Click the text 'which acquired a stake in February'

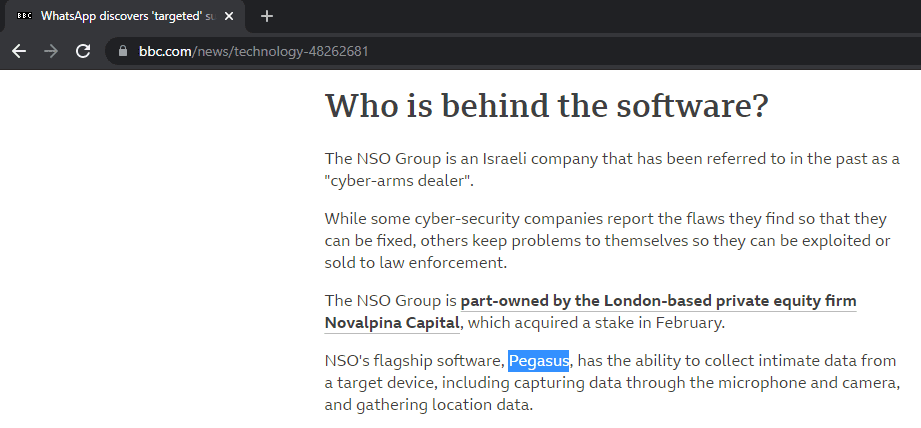click(596, 323)
